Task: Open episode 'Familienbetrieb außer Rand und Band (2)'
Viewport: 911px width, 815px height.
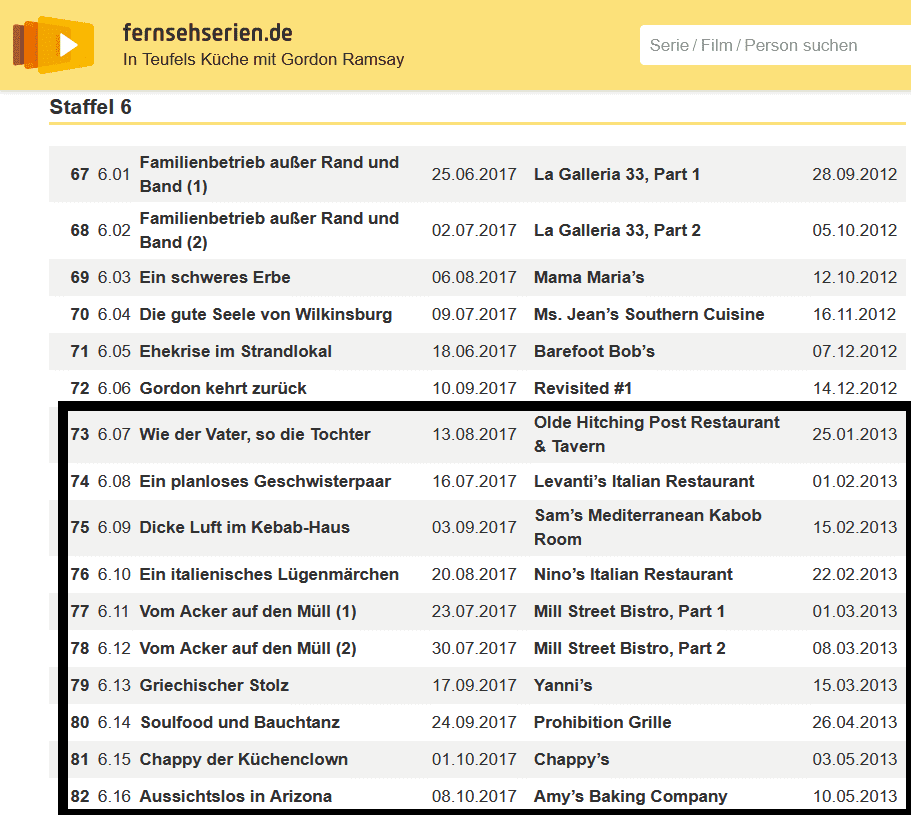Action: pyautogui.click(x=269, y=230)
